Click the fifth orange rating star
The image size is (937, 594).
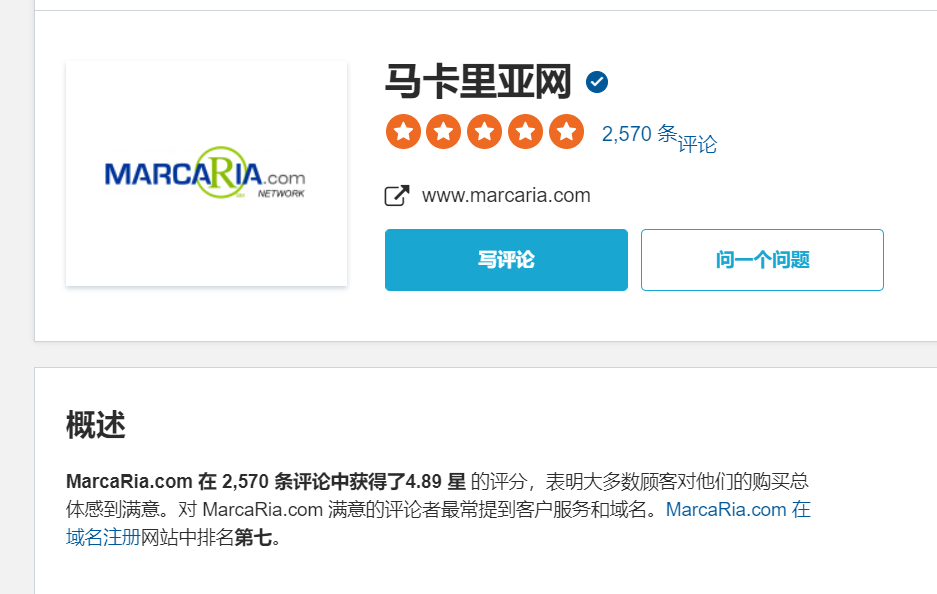[567, 131]
